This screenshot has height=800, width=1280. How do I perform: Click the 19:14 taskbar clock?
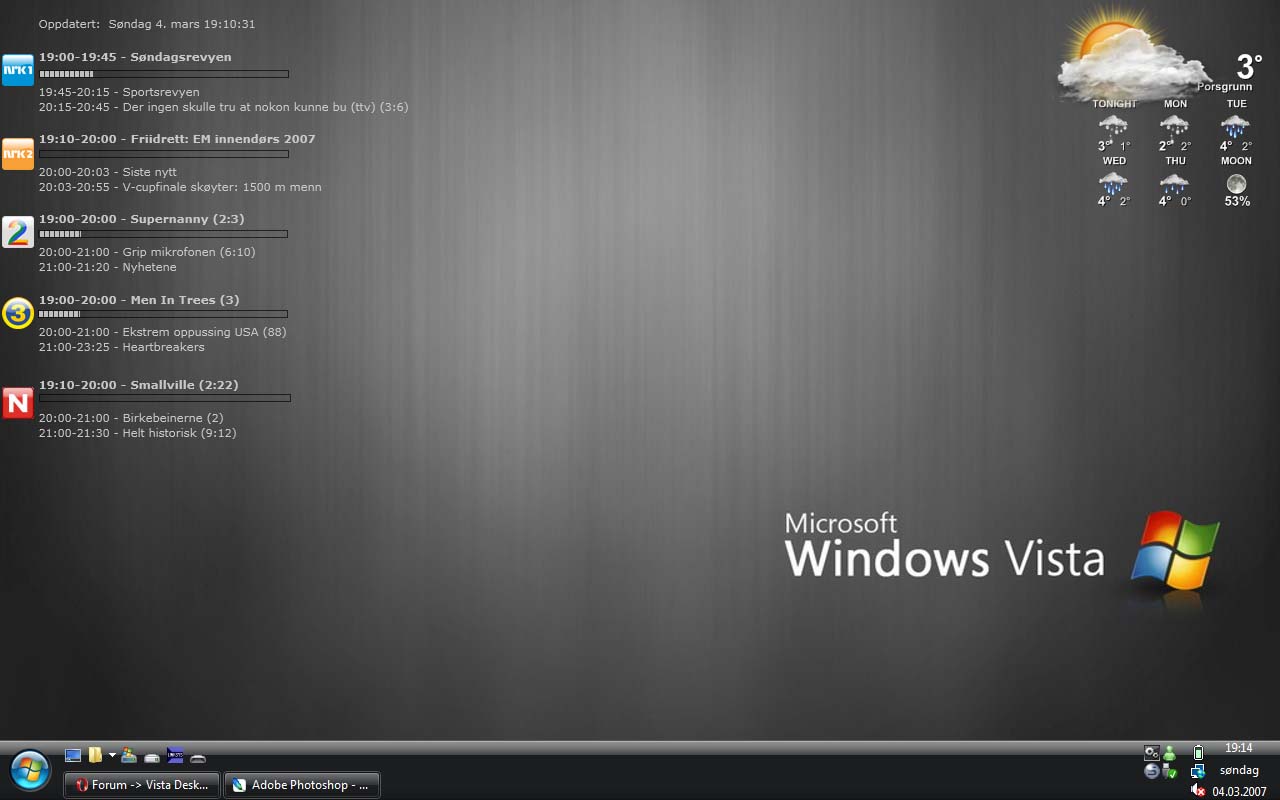tap(1239, 748)
